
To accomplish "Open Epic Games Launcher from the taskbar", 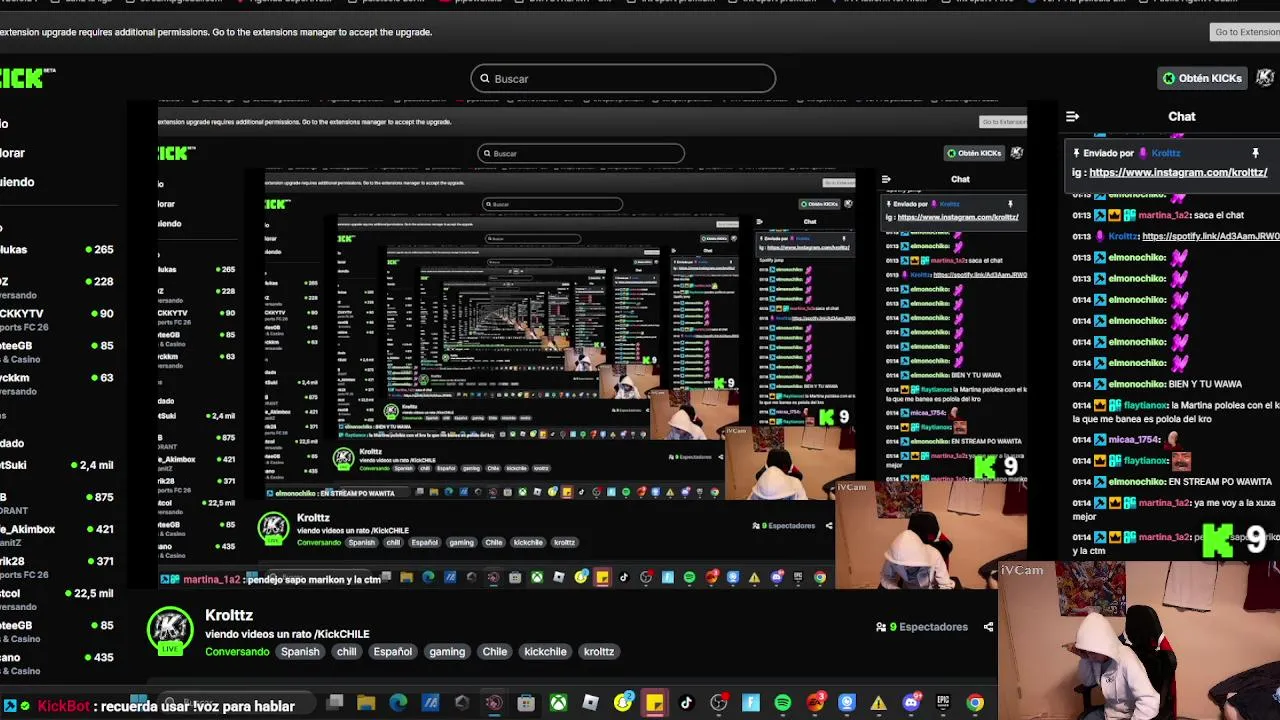I will tap(943, 703).
